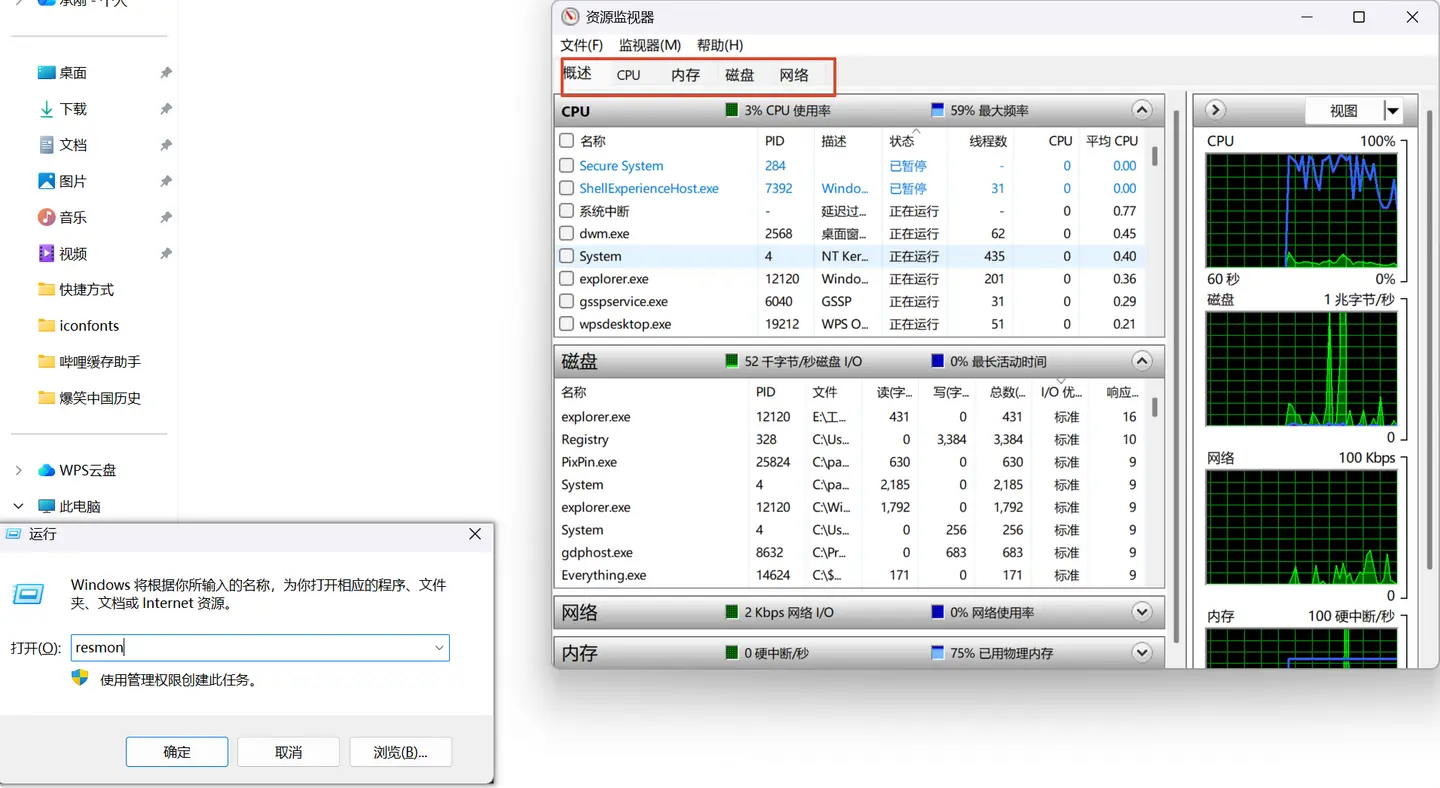Collapse the CPU section

tap(1142, 110)
